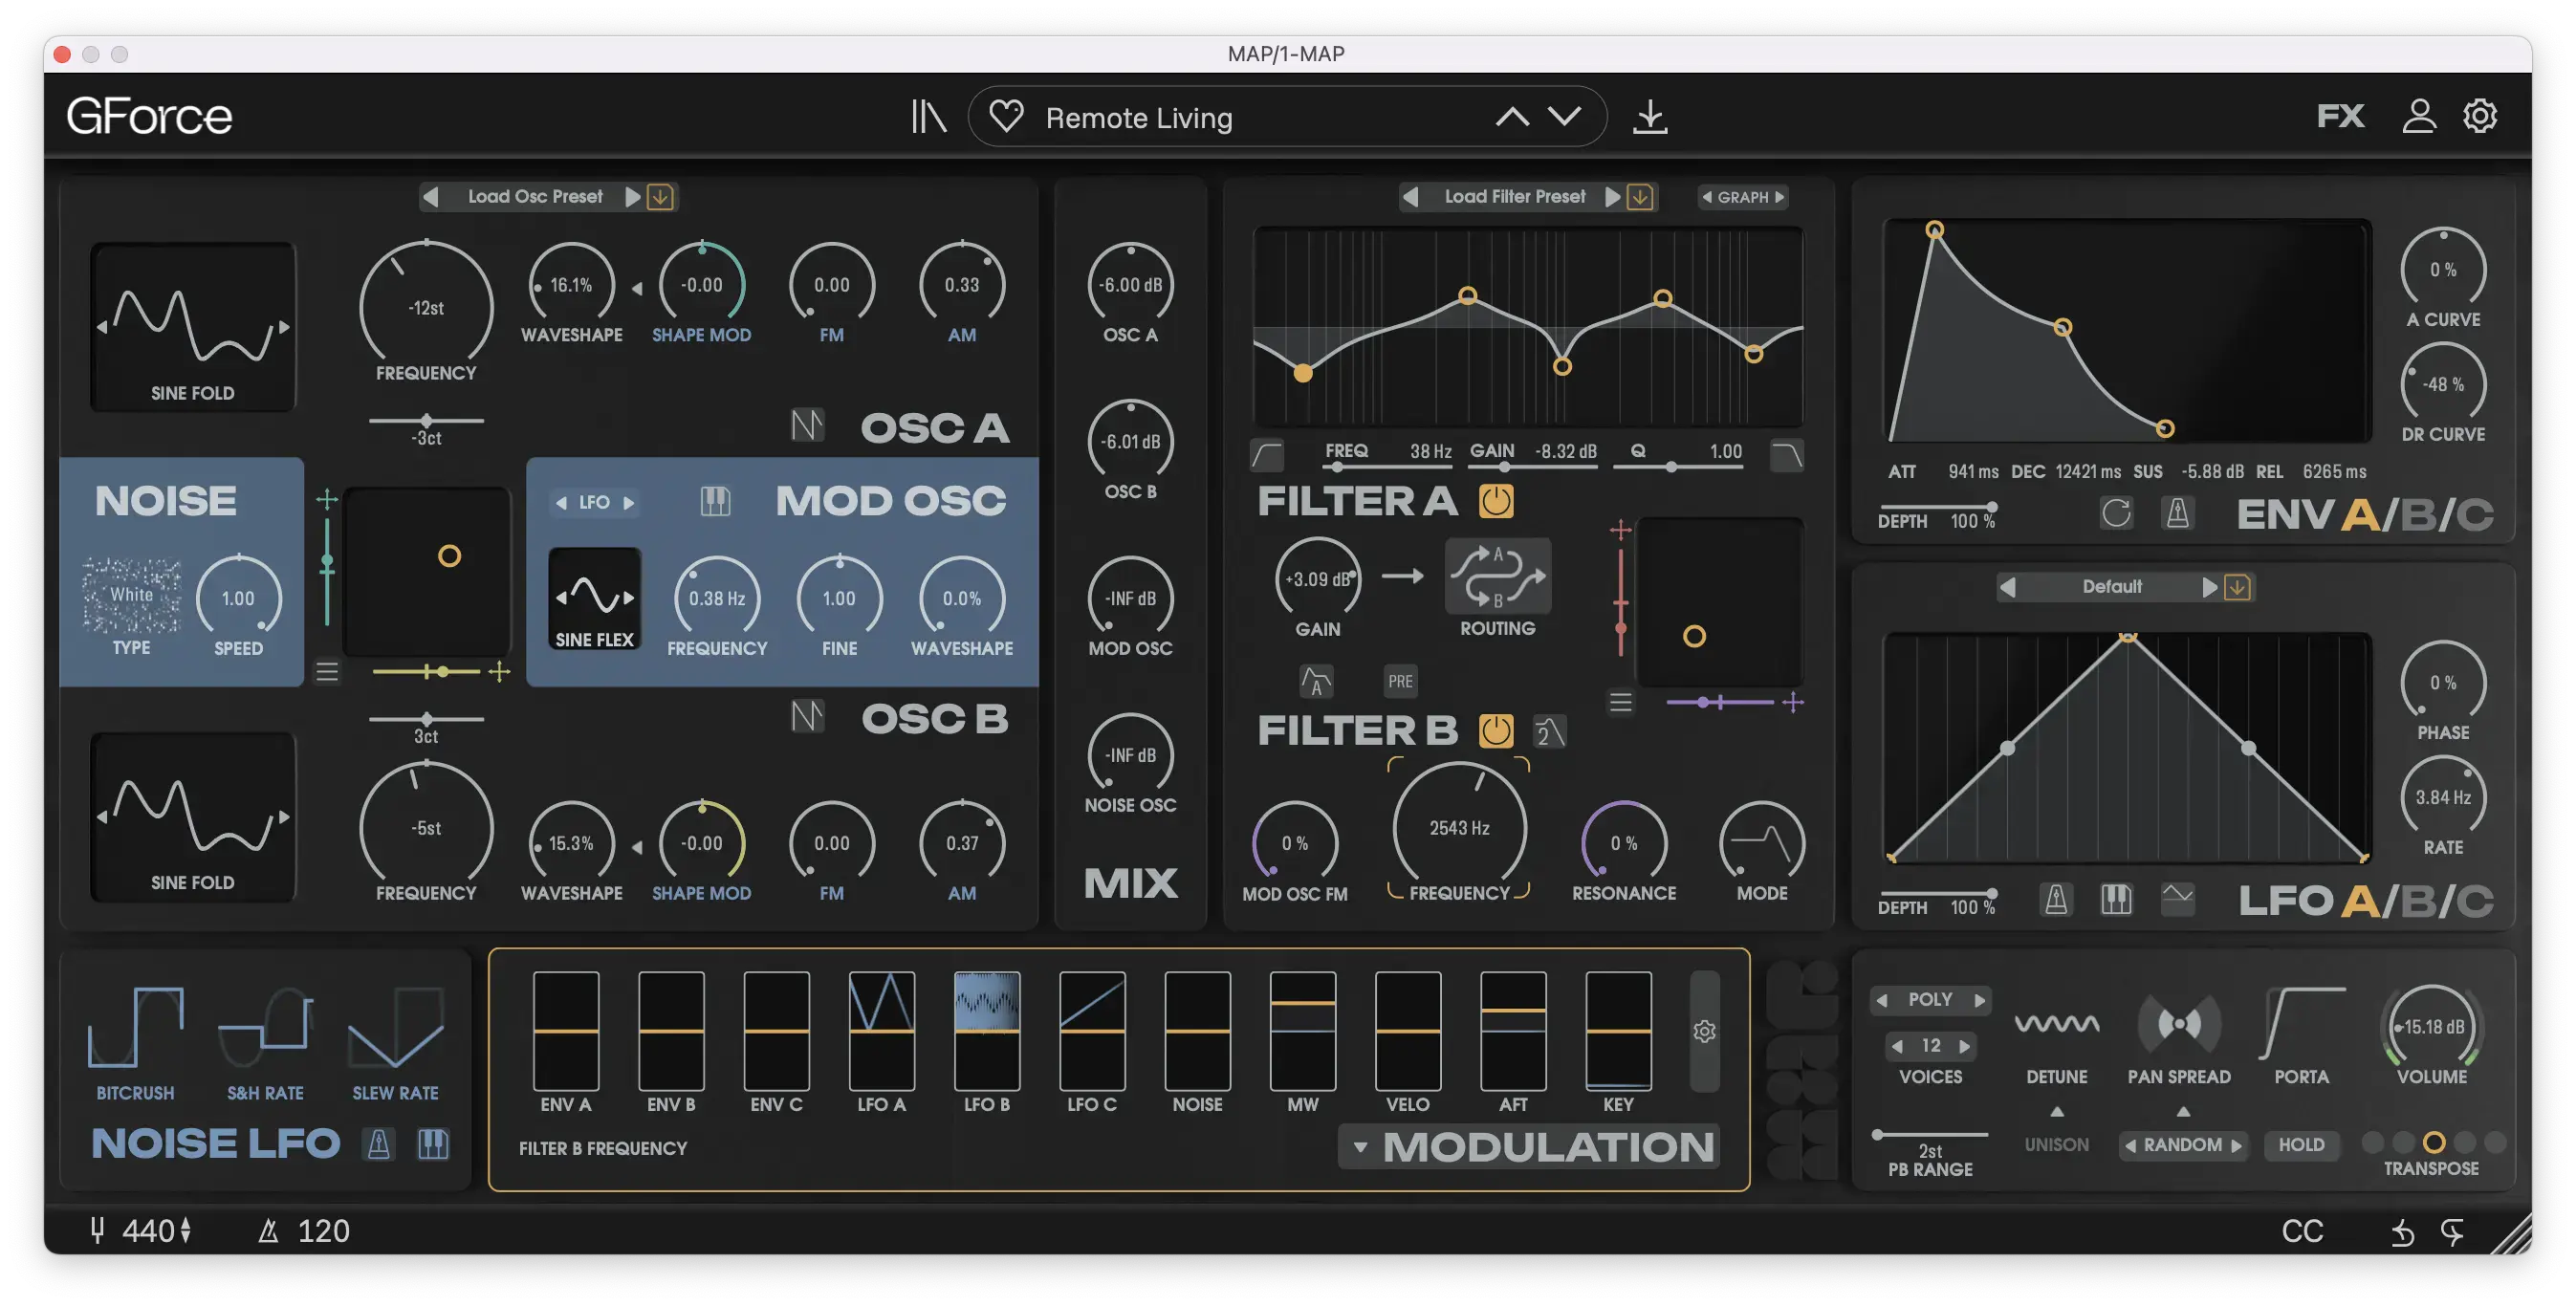Open the FX page
2576x1306 pixels.
[x=2340, y=116]
